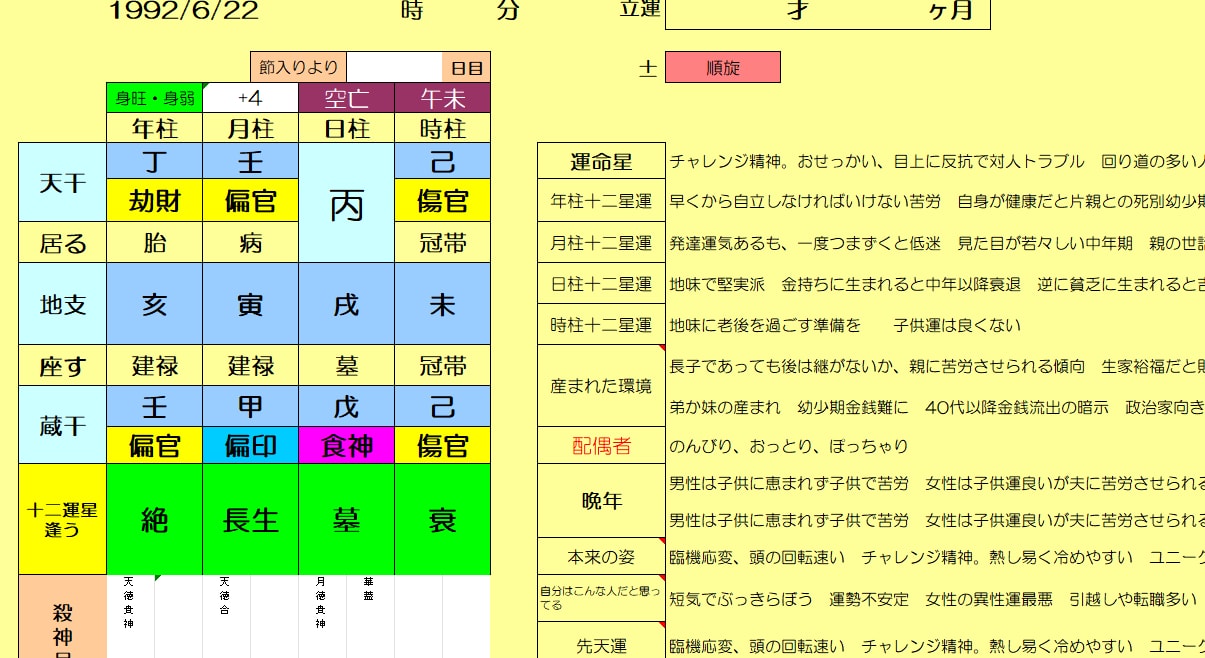Click the 自分はこんな人だと思ってる label
Viewport: 1205px width, 658px height.
(601, 598)
